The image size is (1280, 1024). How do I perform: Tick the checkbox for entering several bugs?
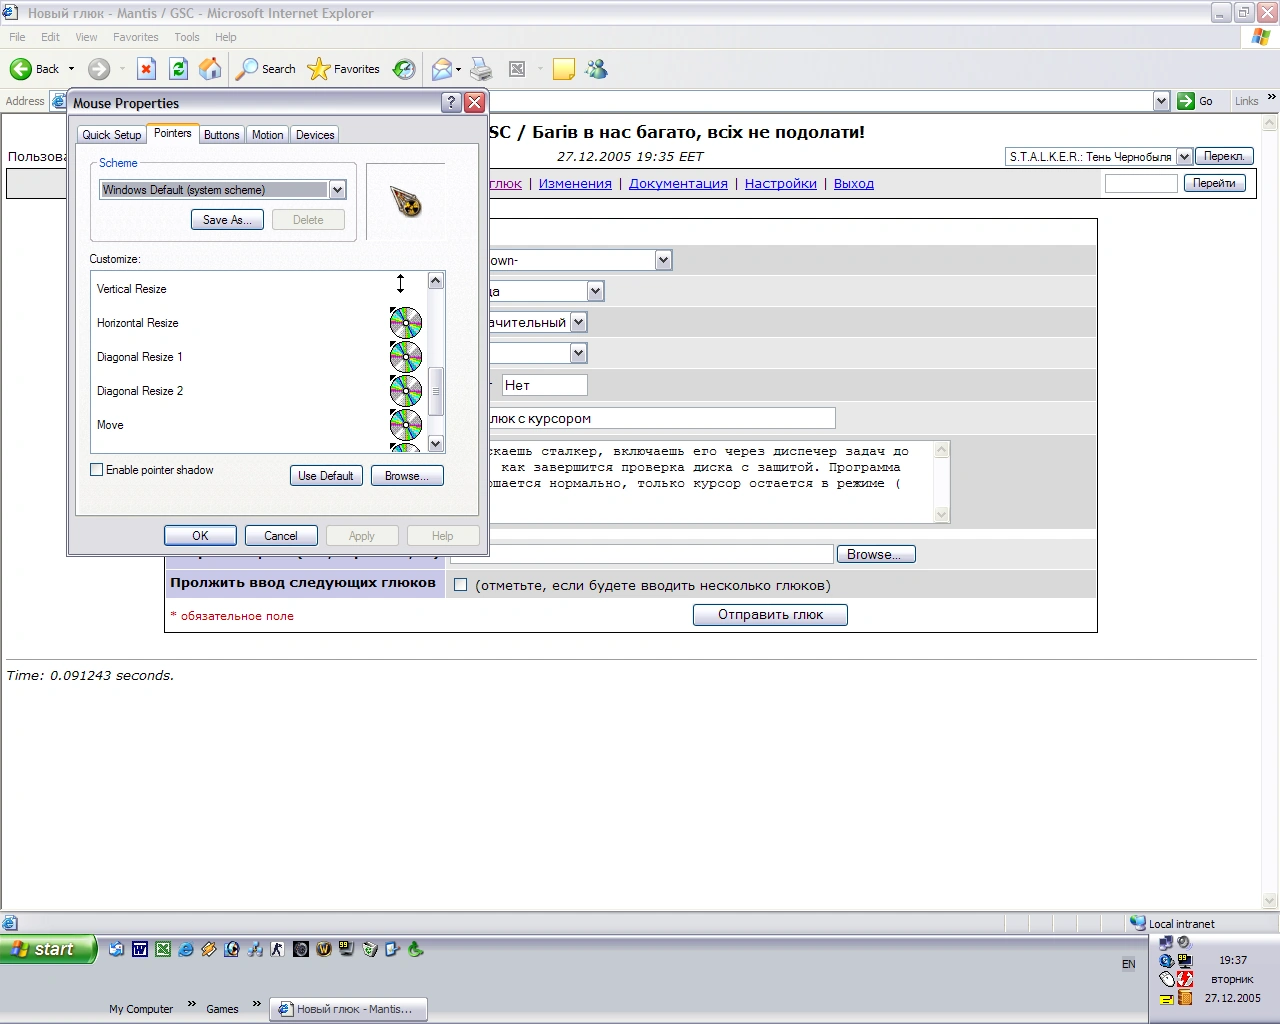[461, 585]
